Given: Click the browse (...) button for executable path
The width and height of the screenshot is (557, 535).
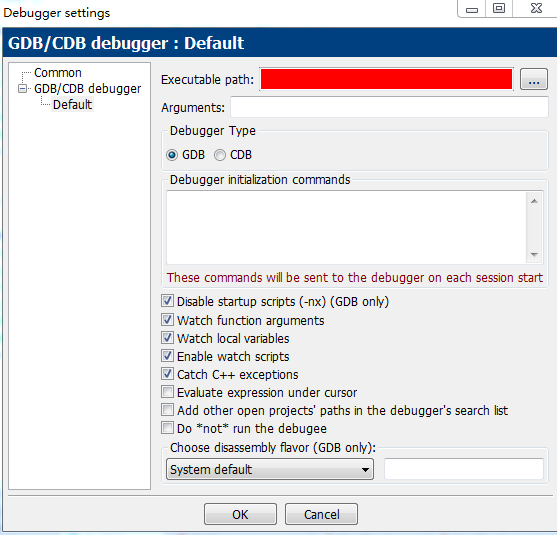Looking at the screenshot, I should [x=534, y=79].
